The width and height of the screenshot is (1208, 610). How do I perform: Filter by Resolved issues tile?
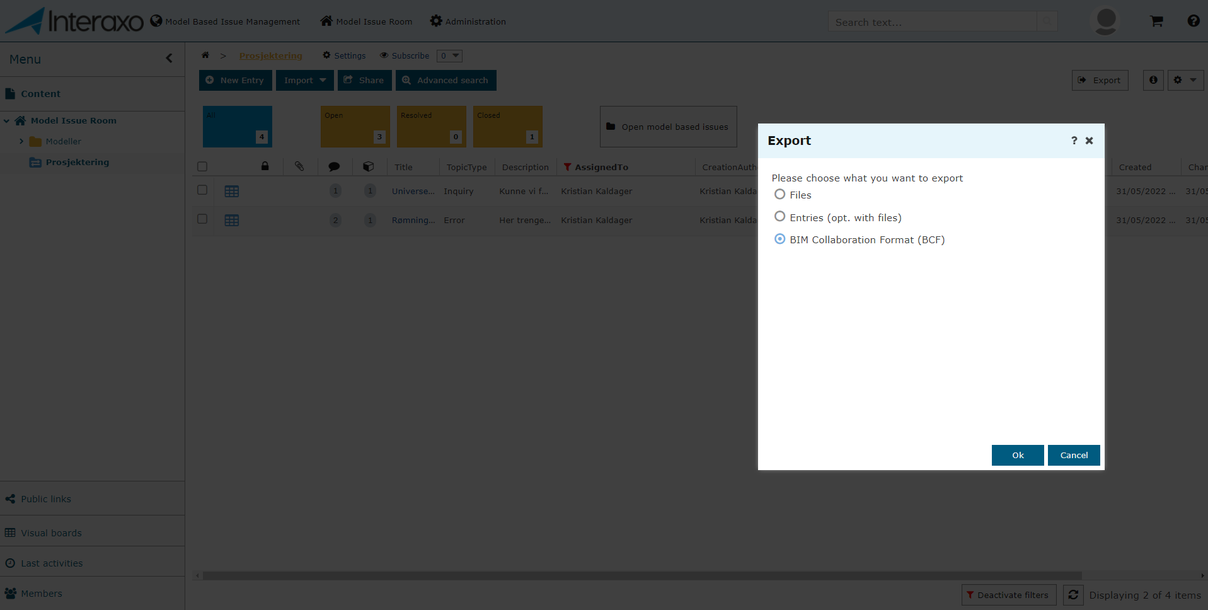click(431, 127)
